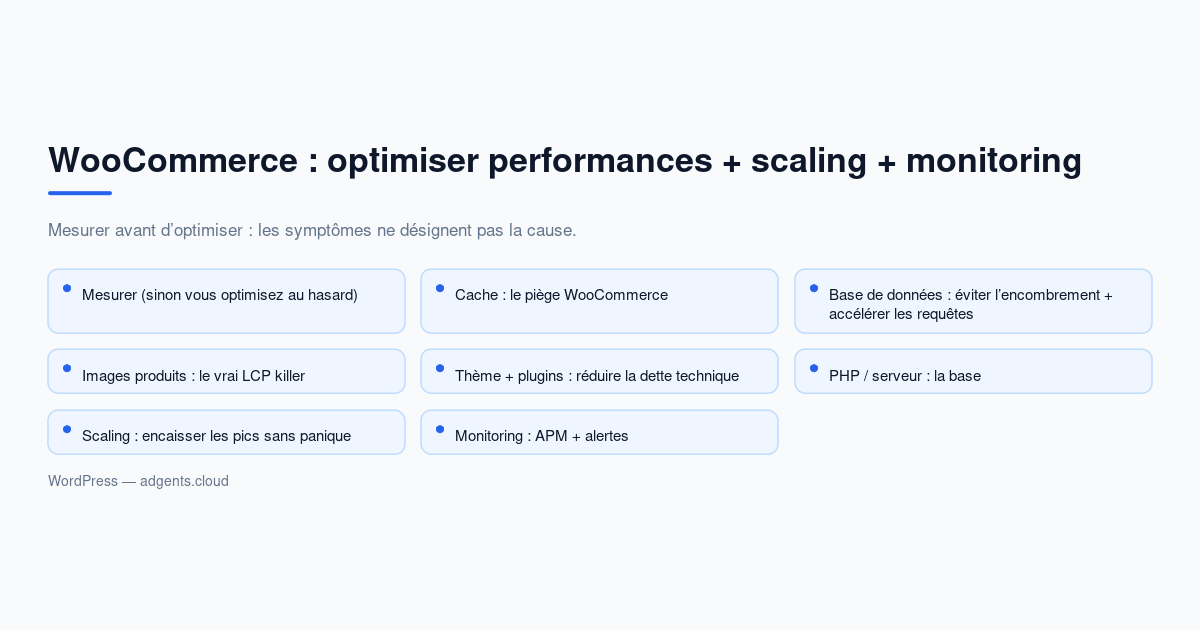Viewport: 1200px width, 630px height.
Task: Open the 'Mesurer (sinon vous optimisez au hasard)' card
Action: click(226, 301)
